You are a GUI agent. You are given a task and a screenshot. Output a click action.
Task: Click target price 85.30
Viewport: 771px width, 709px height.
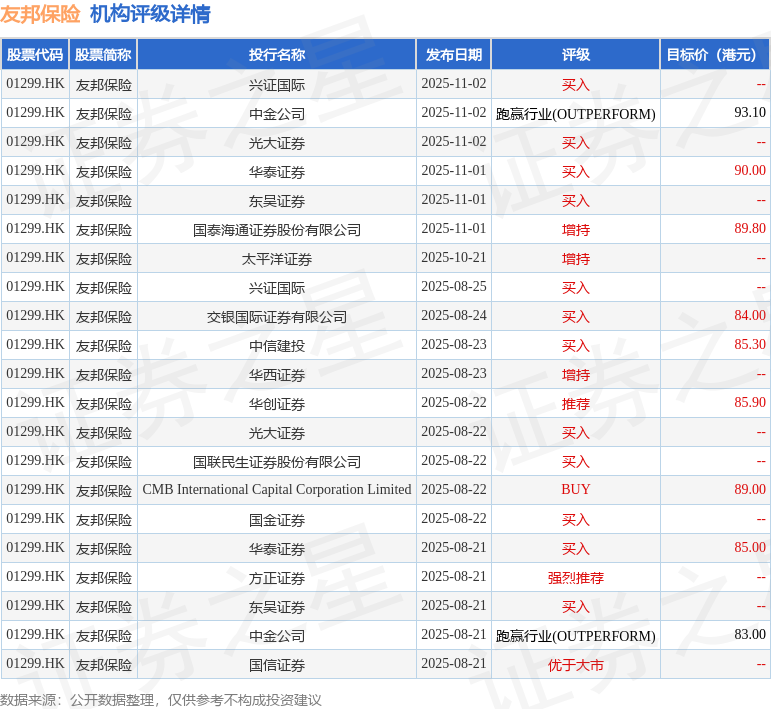point(750,345)
